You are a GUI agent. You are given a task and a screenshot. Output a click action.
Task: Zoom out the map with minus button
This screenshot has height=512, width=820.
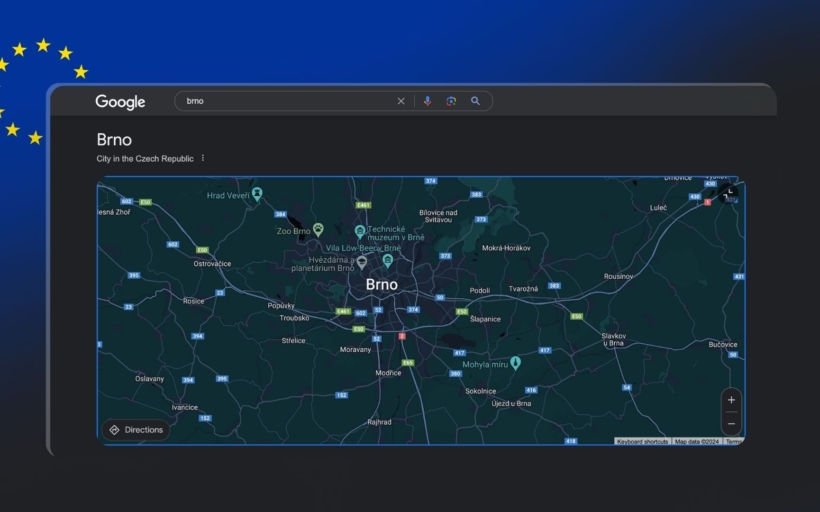(x=731, y=423)
